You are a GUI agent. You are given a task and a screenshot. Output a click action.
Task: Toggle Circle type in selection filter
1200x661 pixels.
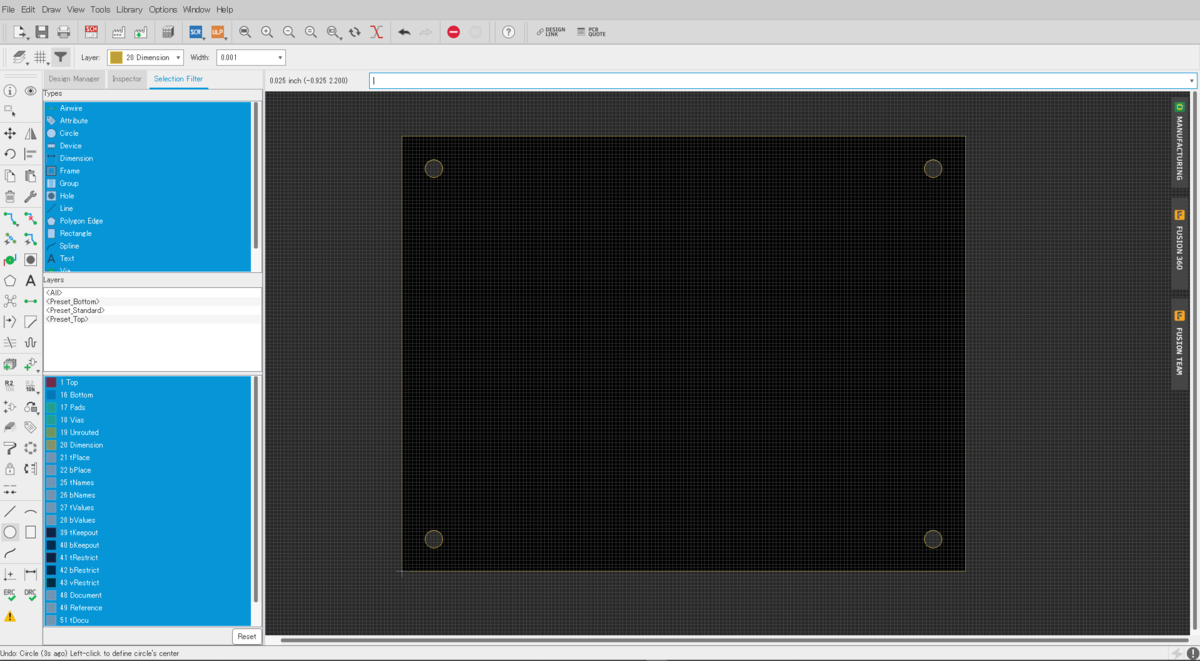point(147,133)
